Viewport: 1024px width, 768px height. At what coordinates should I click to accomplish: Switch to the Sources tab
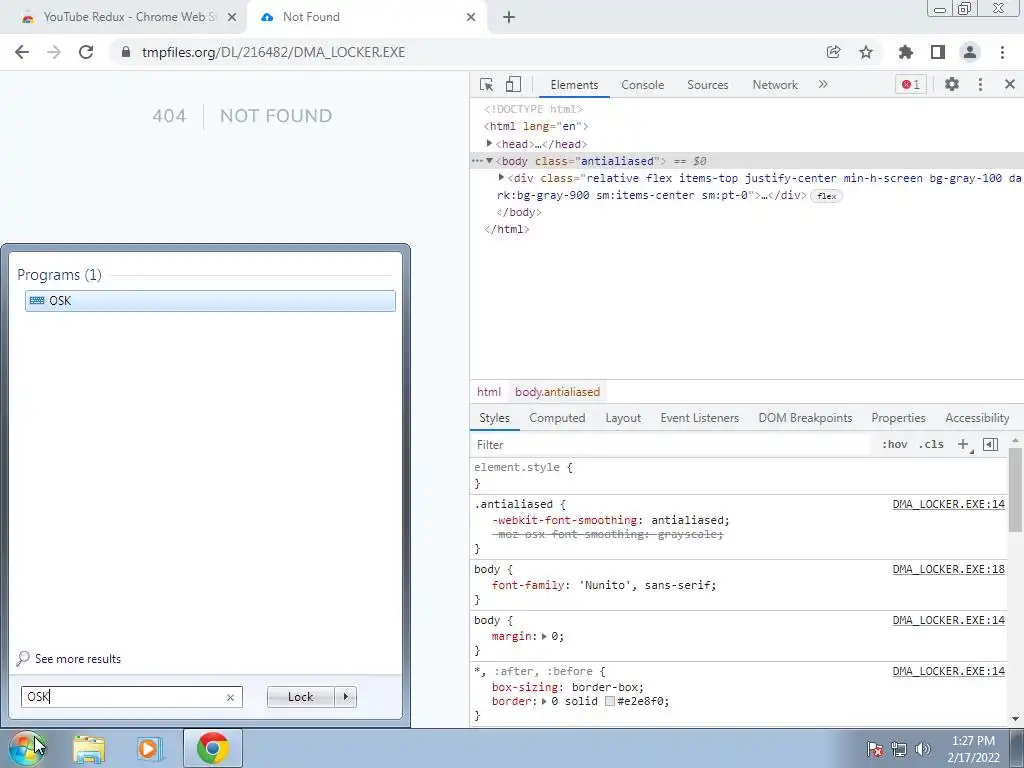point(707,85)
